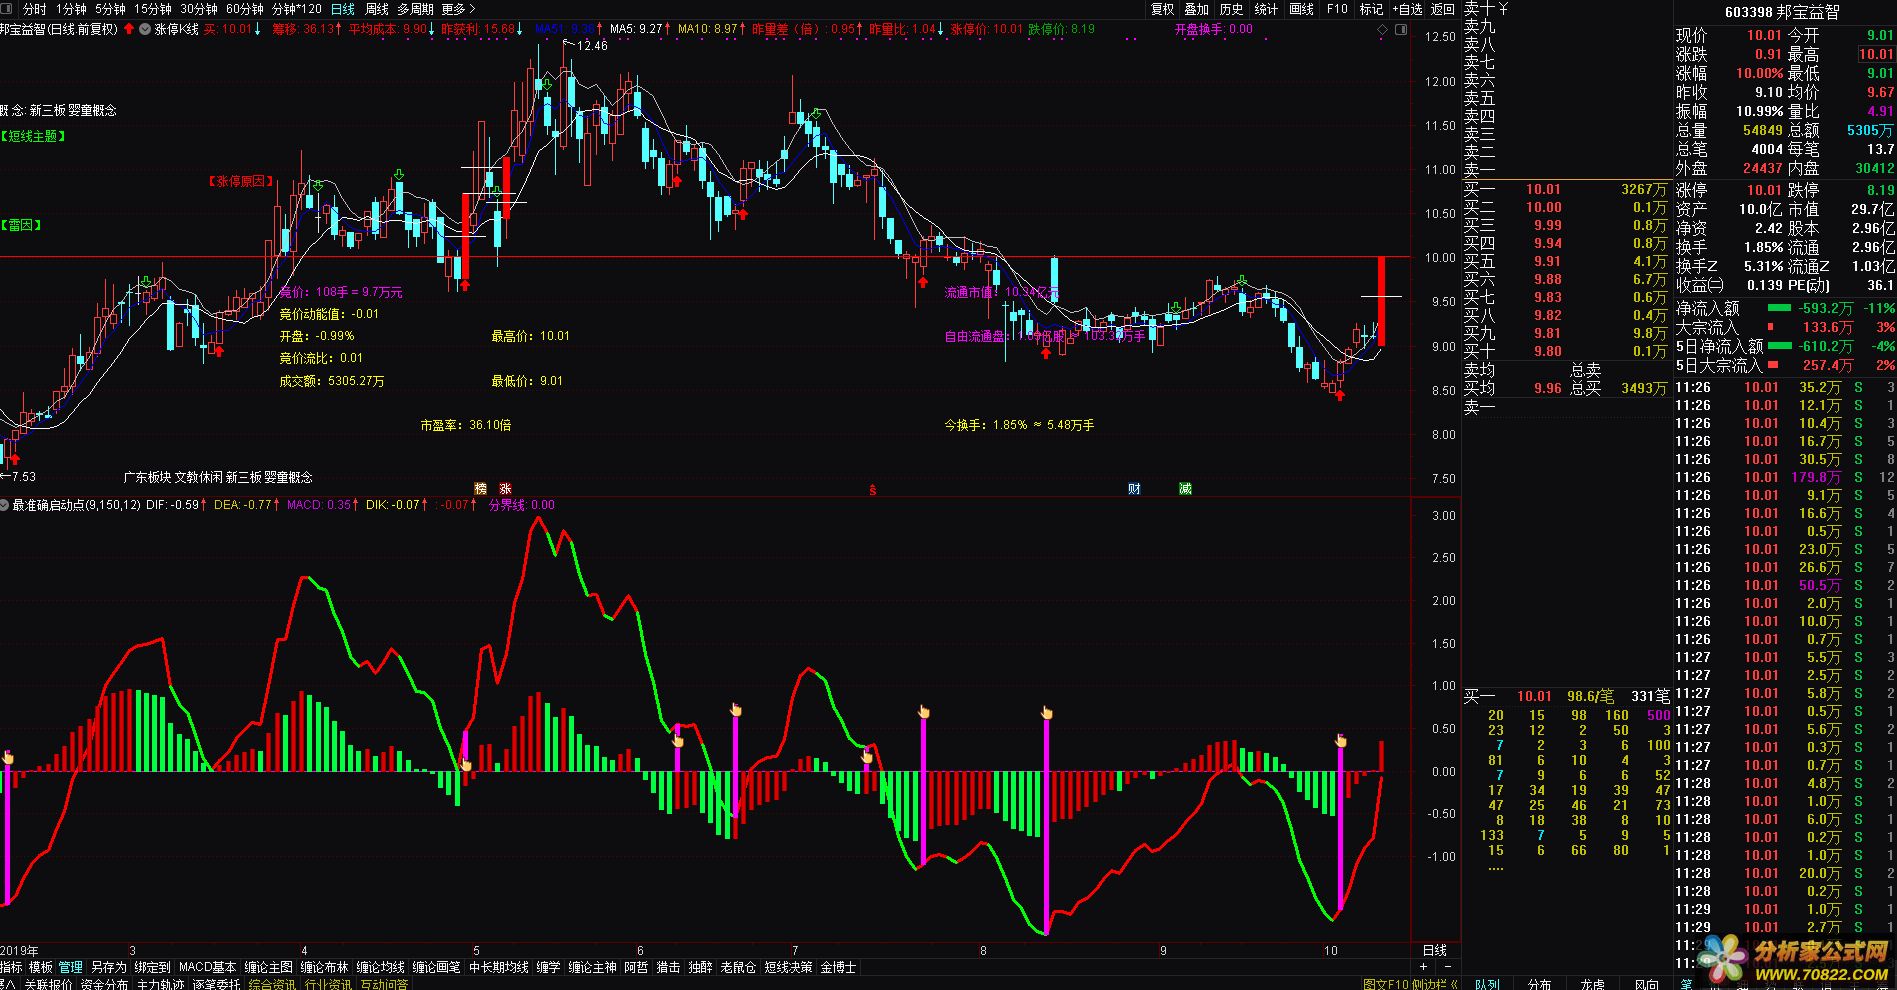Open the 资金分布 tab
The image size is (1897, 990).
[104, 984]
